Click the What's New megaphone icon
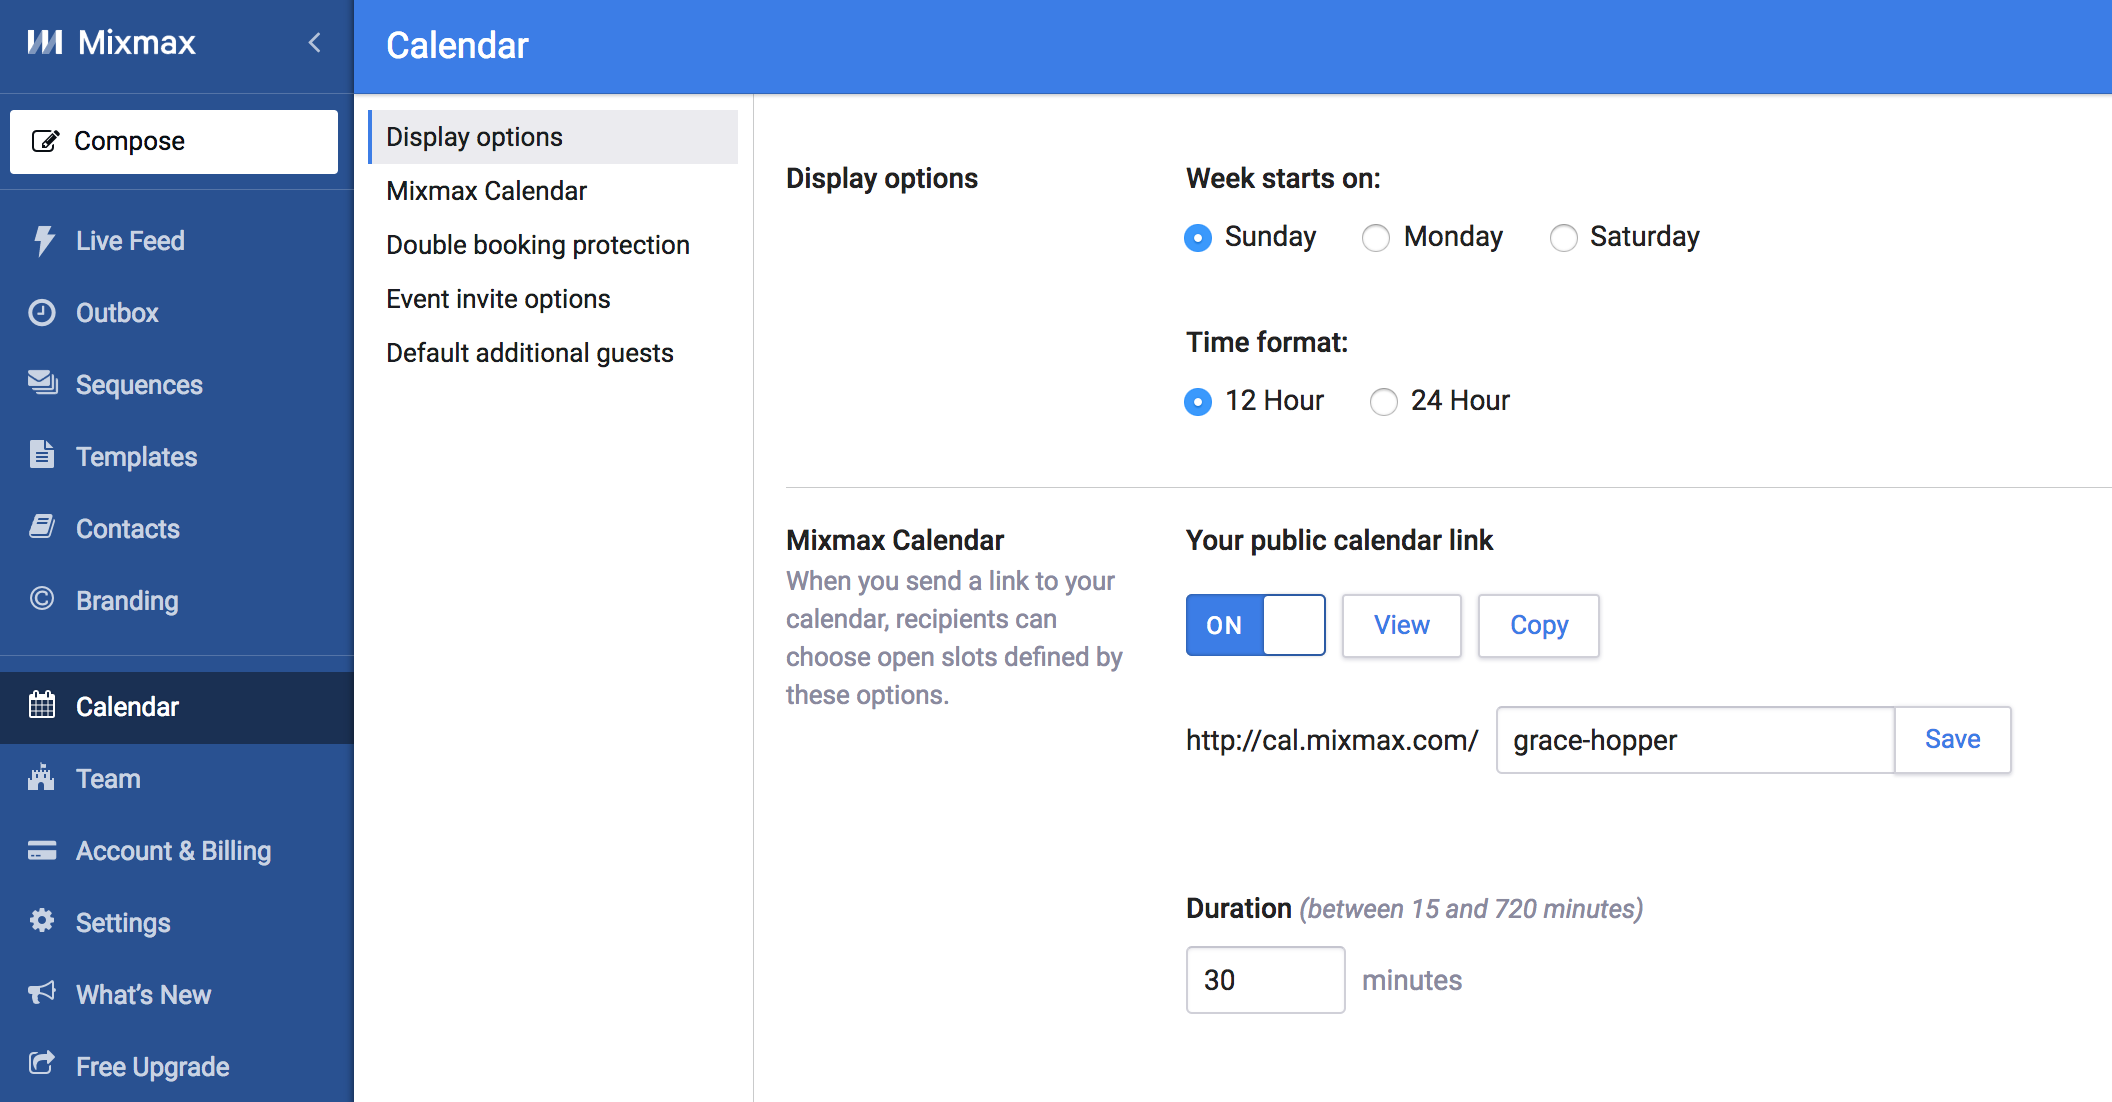Image resolution: width=2112 pixels, height=1102 pixels. coord(42,993)
